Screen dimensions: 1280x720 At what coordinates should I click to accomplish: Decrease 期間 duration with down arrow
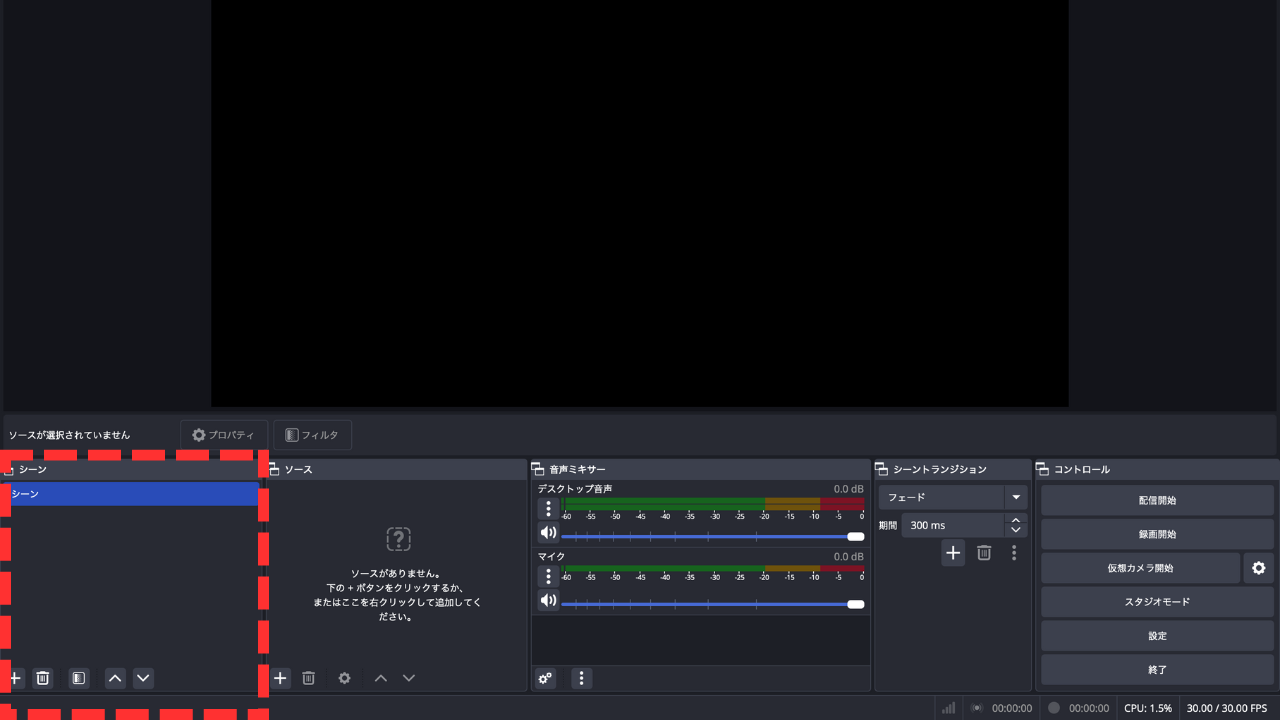click(x=1016, y=531)
